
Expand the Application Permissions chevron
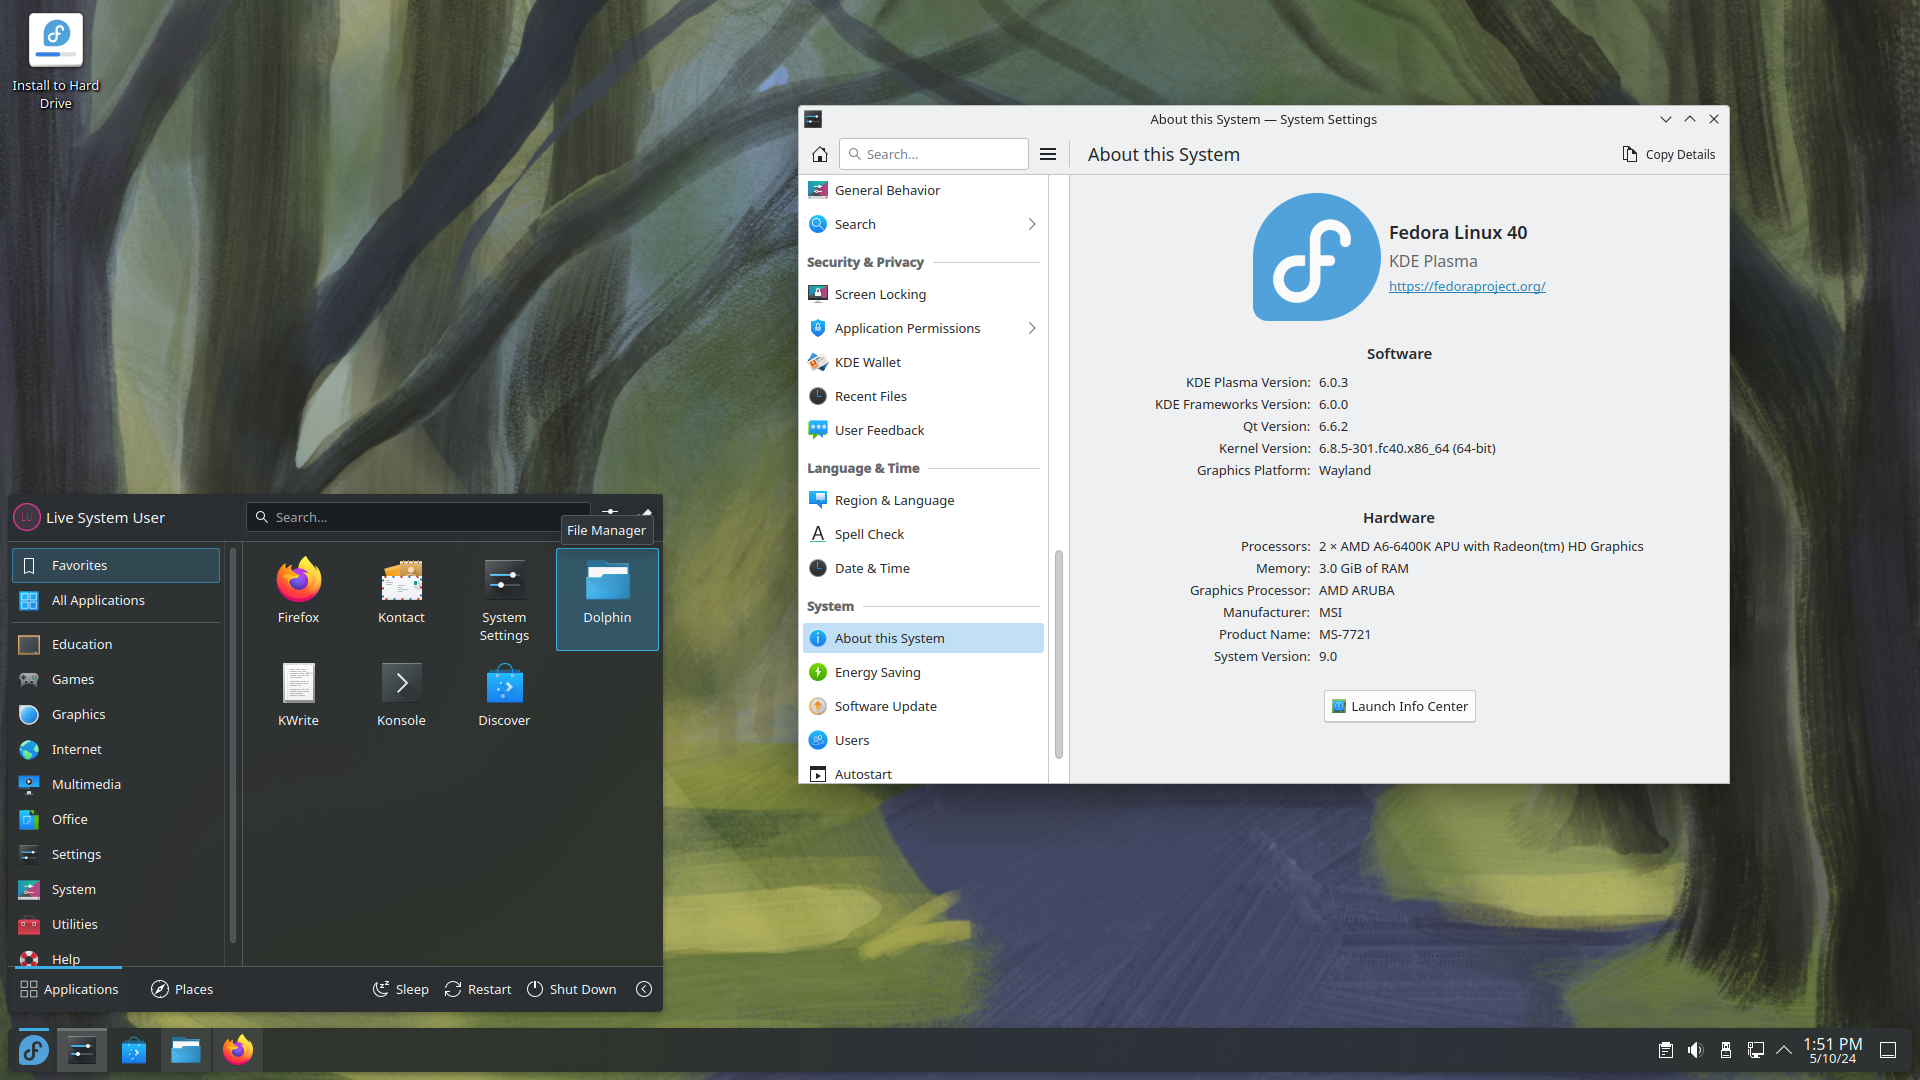coord(1032,328)
